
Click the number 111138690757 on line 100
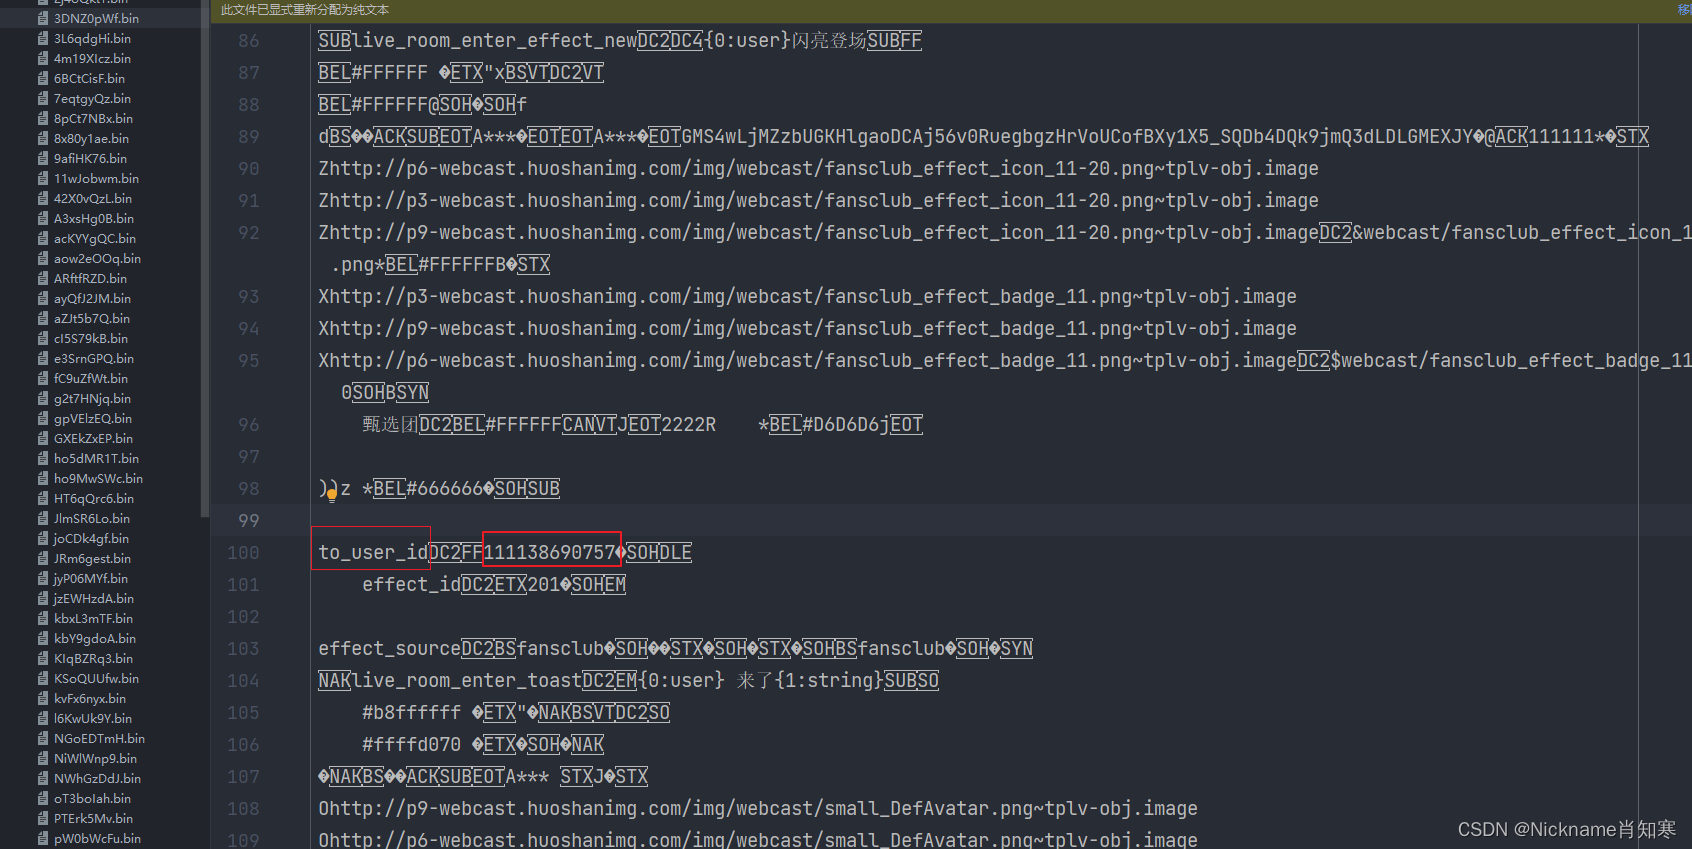coord(549,552)
